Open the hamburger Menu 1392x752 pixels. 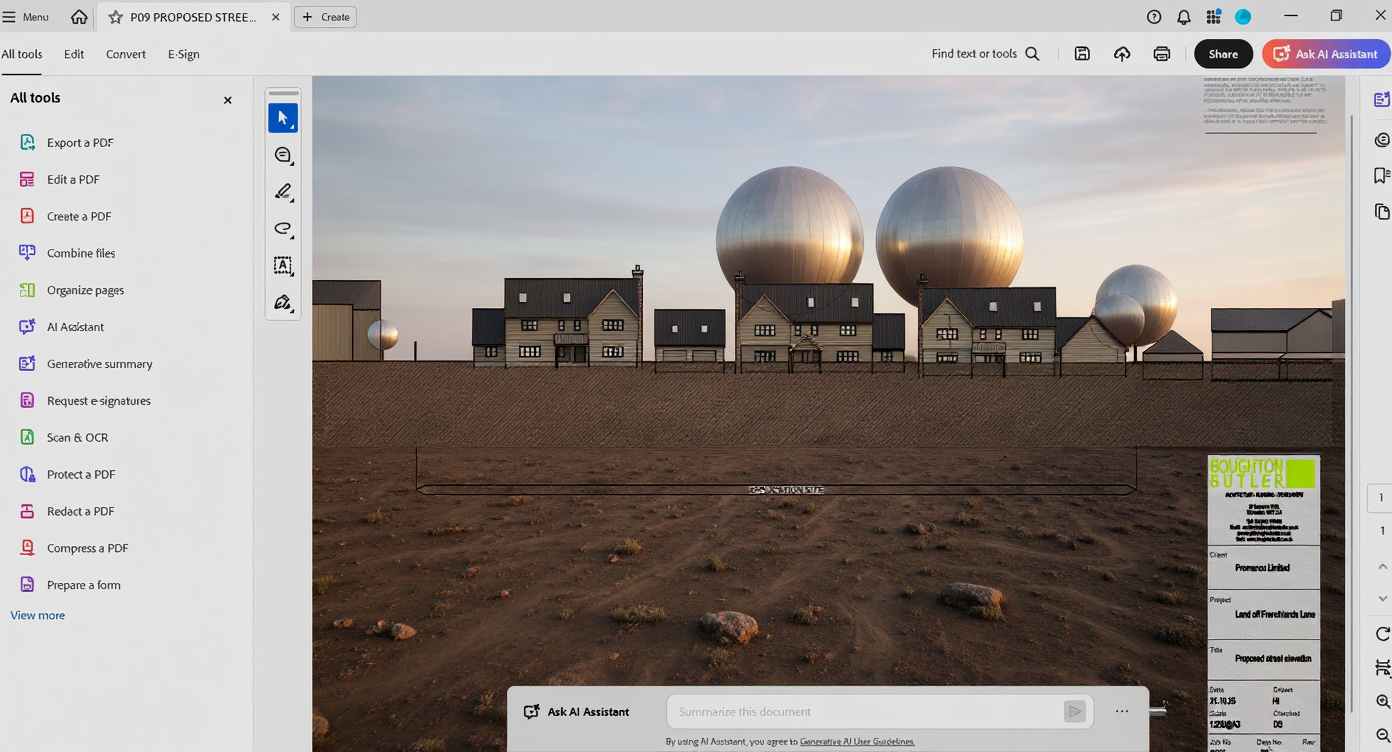point(26,17)
